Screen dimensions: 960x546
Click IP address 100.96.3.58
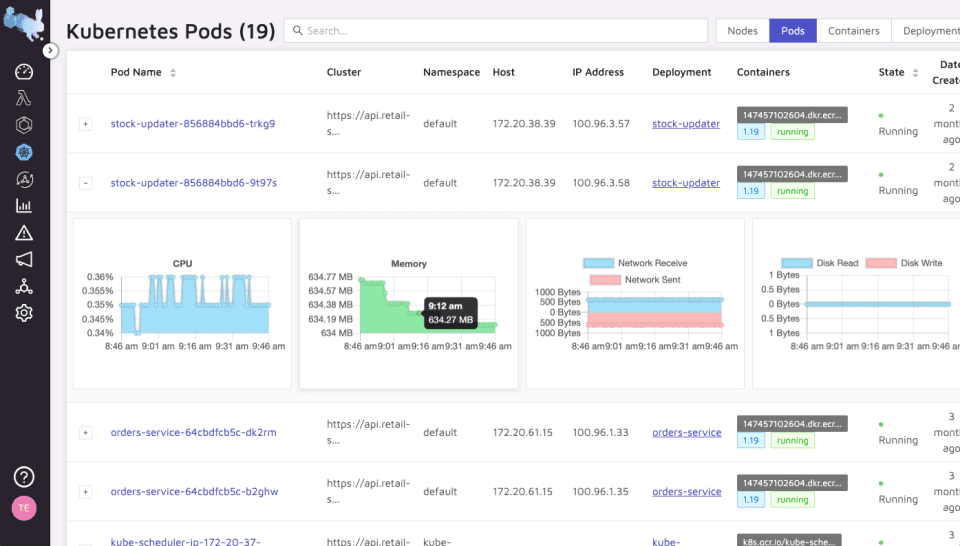(x=601, y=183)
